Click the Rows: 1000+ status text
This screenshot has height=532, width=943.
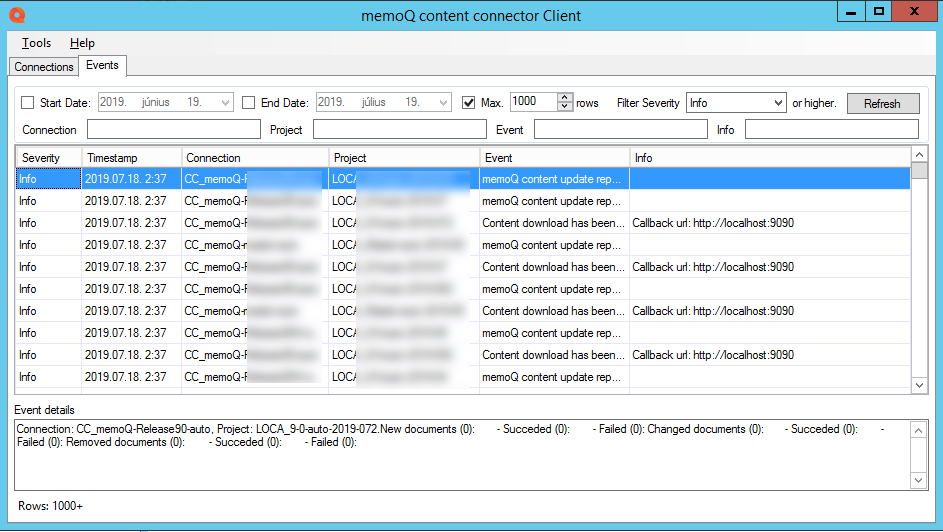[51, 506]
